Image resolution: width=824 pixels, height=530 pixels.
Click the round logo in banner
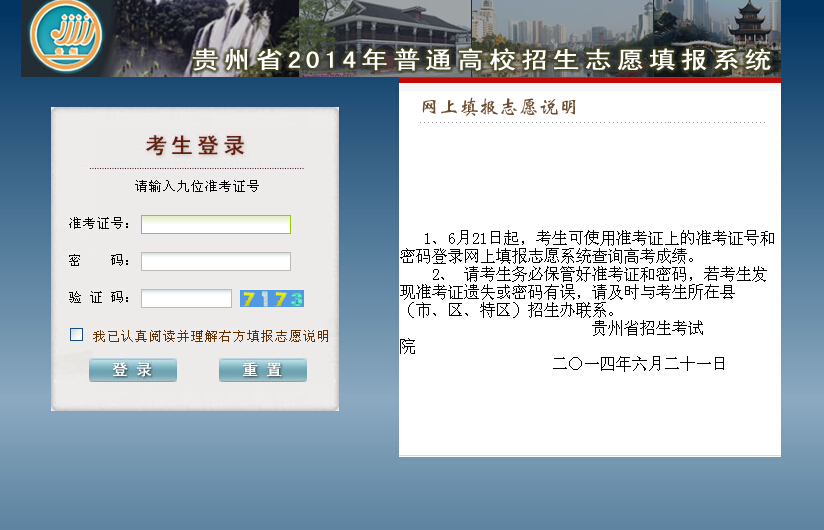click(x=66, y=36)
